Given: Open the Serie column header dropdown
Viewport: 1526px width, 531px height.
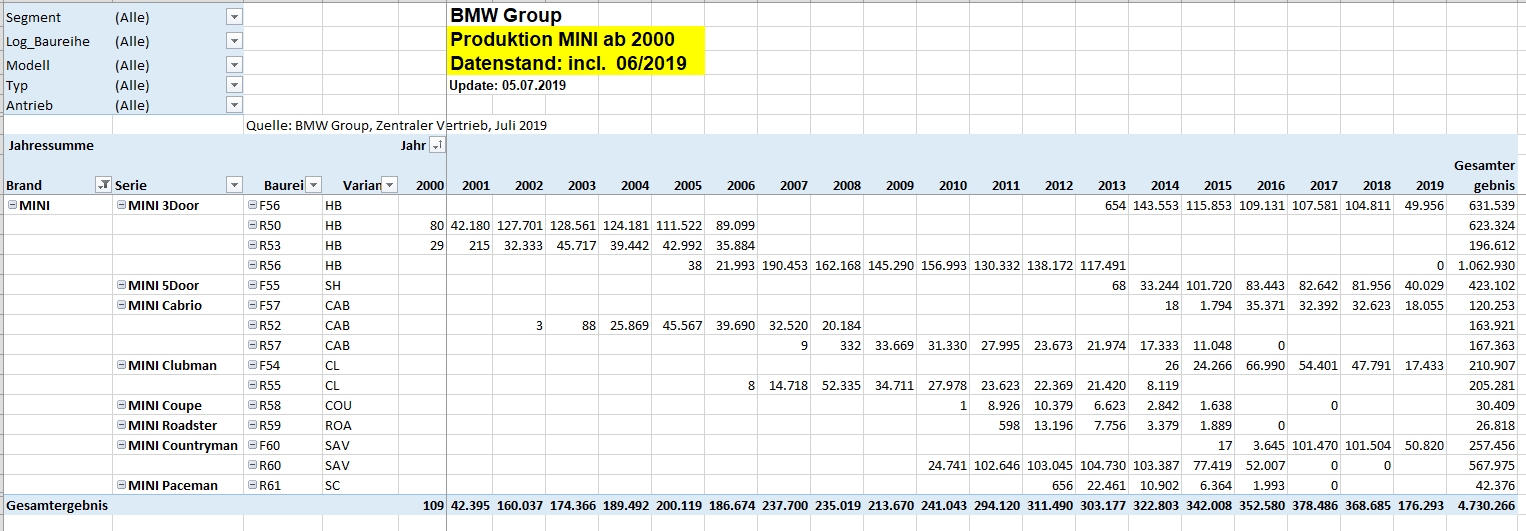Looking at the screenshot, I should coord(234,185).
